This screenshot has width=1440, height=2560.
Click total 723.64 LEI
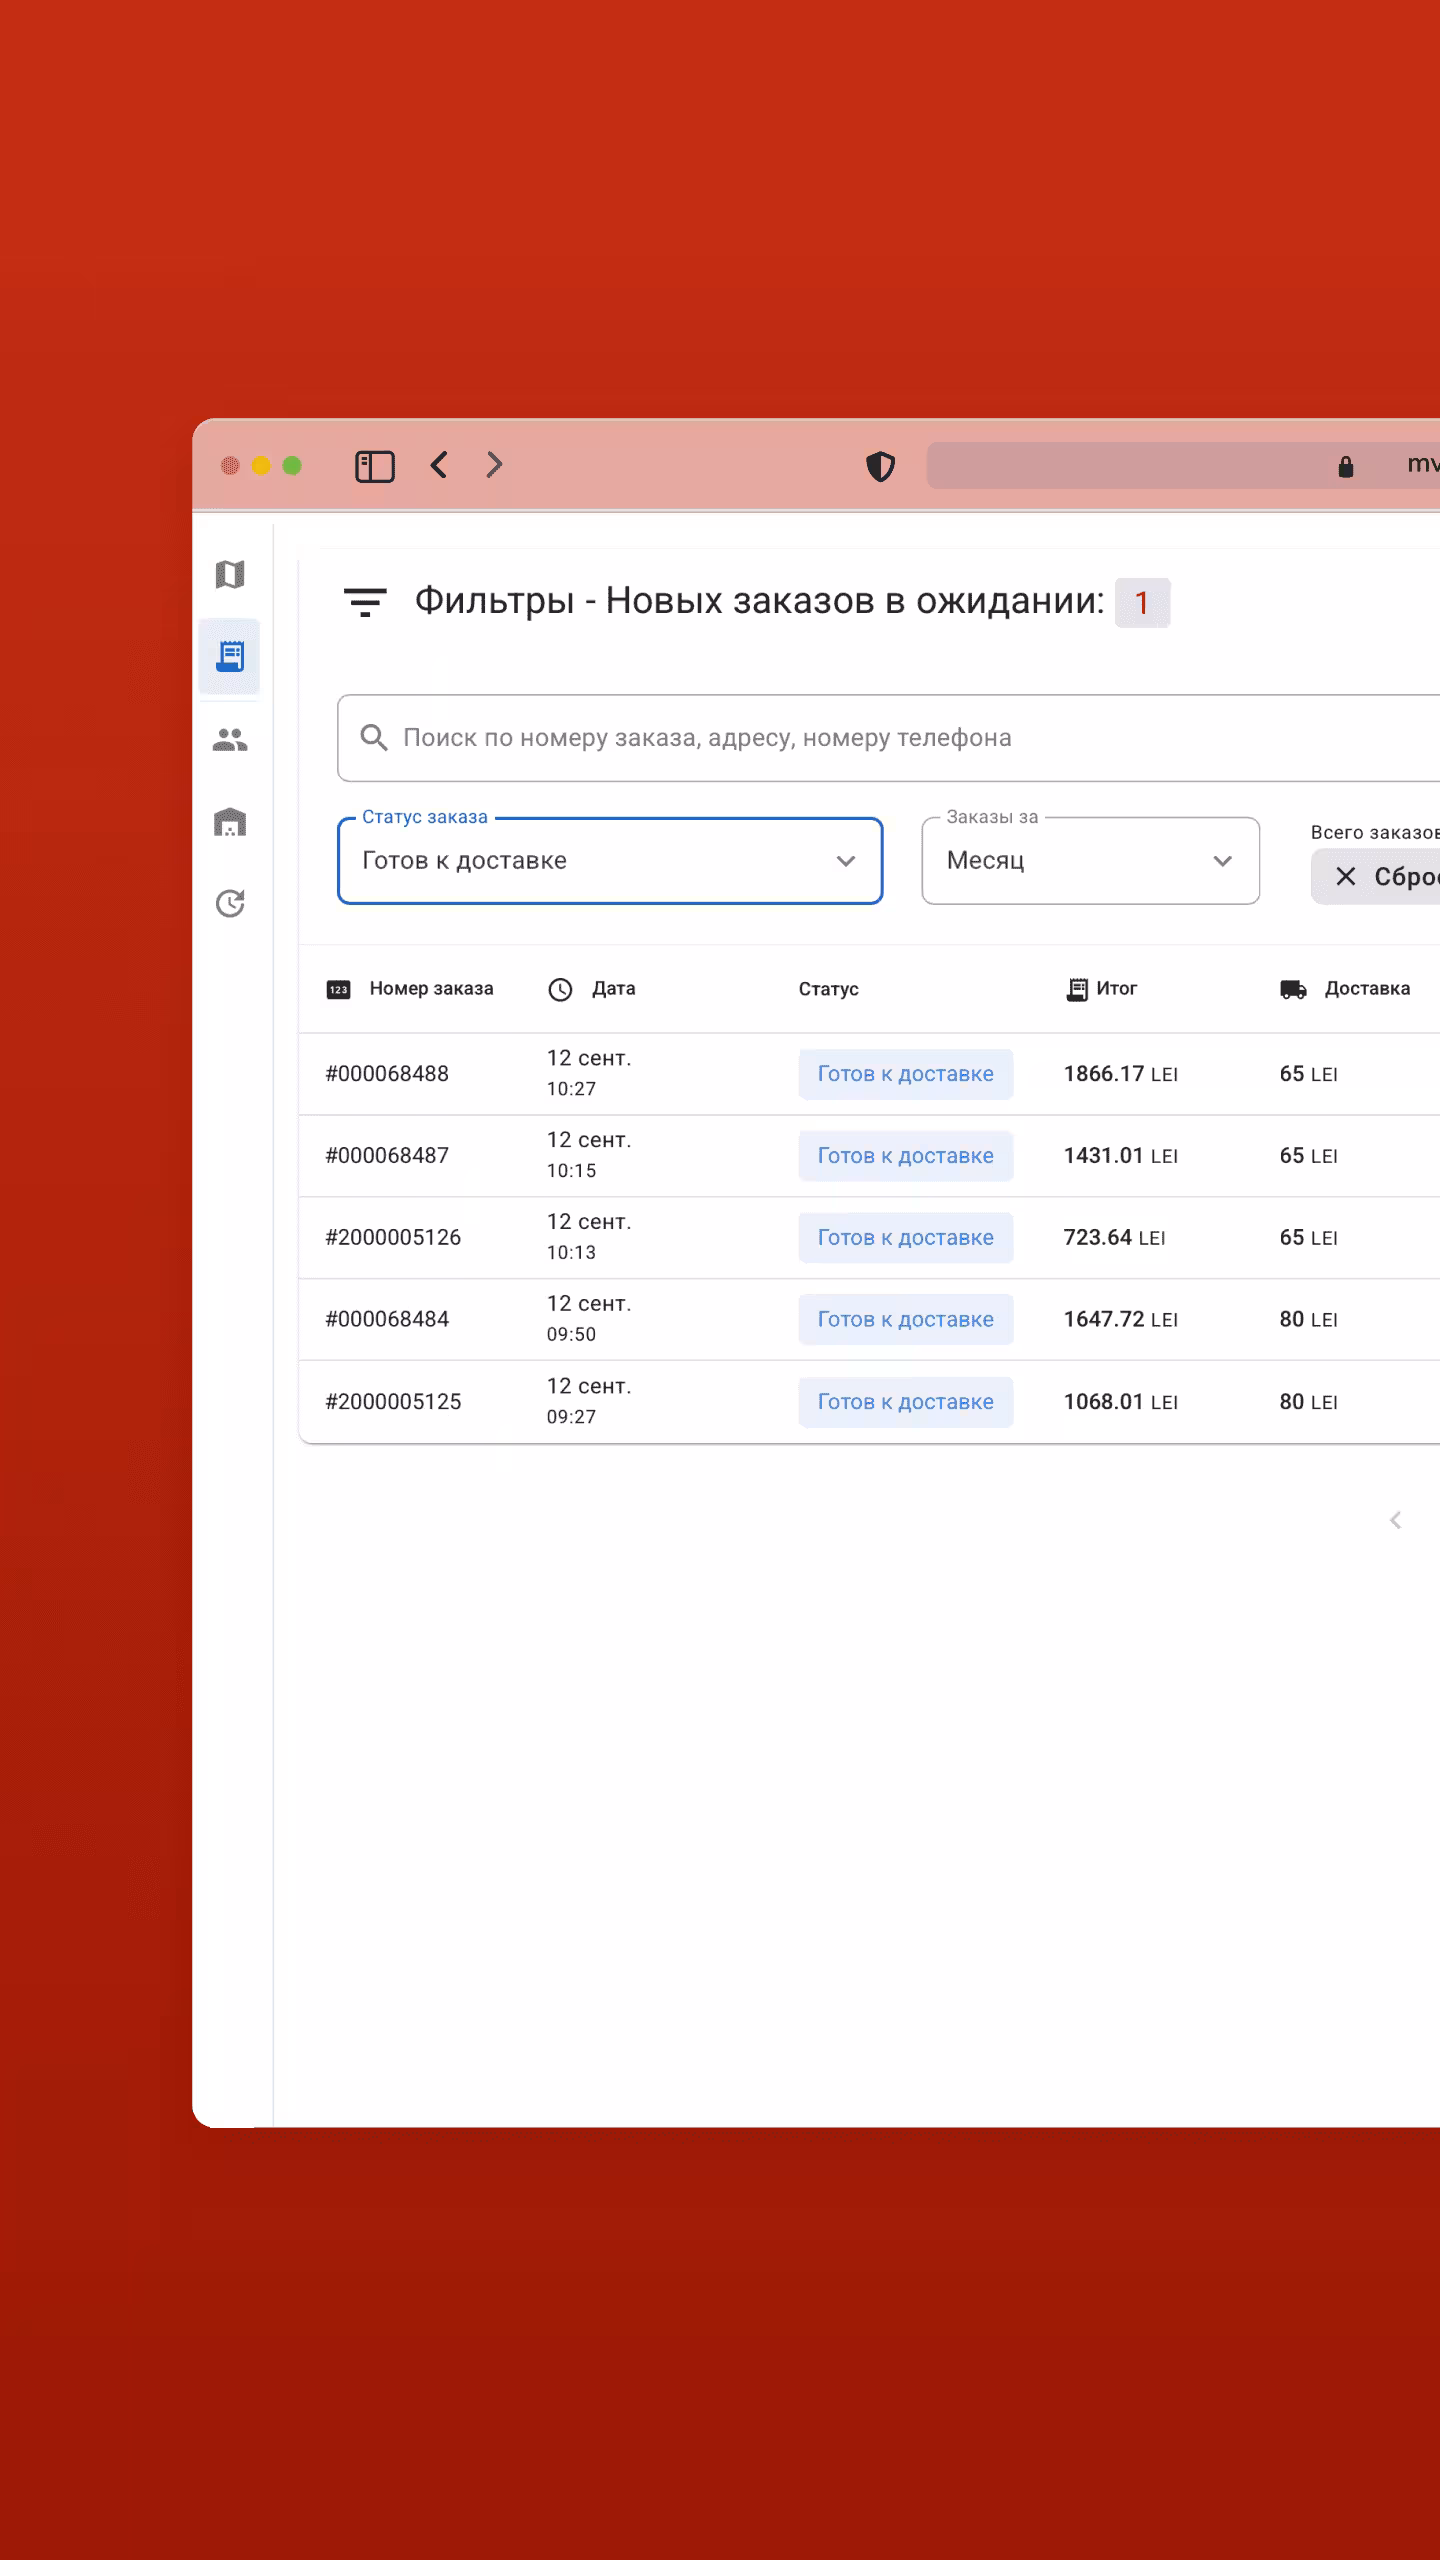tap(1114, 1238)
